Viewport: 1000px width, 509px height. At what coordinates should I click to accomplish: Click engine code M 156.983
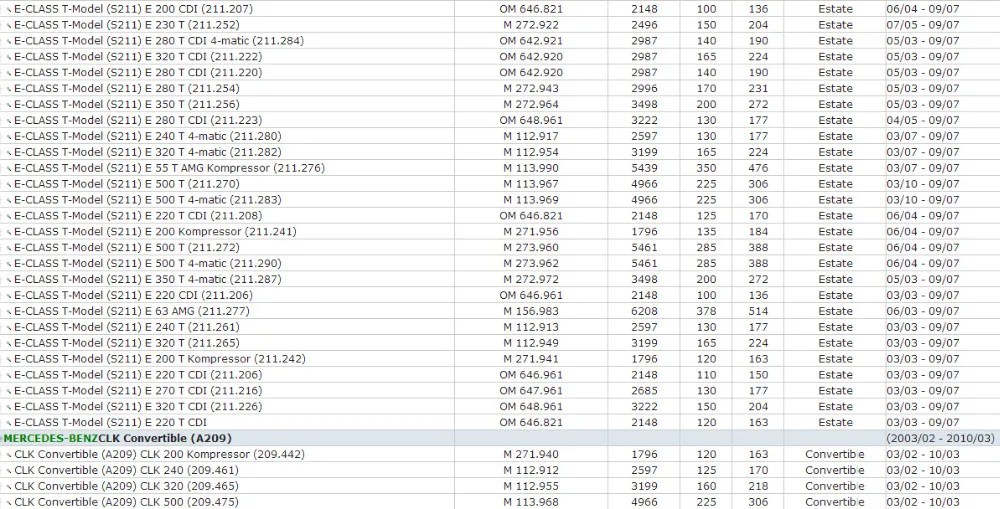click(531, 311)
